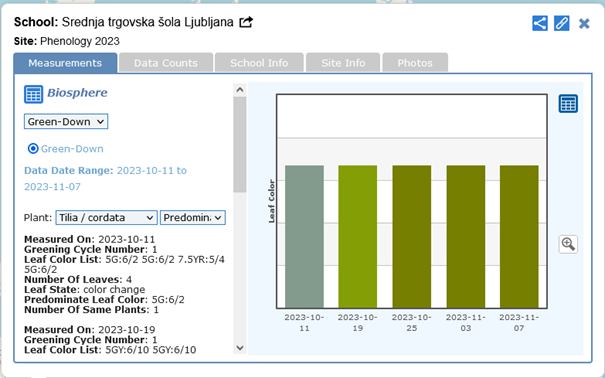Screen dimensions: 605x378
Task: Open the School Info tab
Action: [x=259, y=63]
